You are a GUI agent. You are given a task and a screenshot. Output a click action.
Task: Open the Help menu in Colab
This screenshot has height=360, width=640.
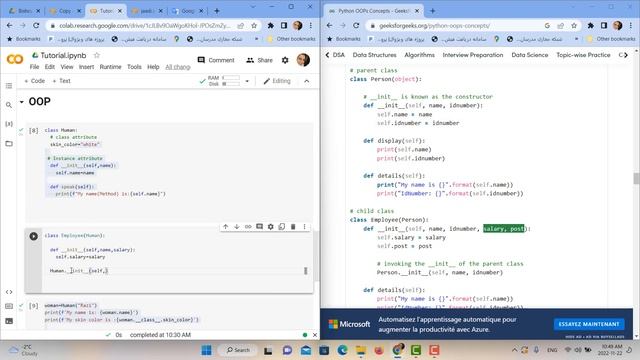[153, 67]
